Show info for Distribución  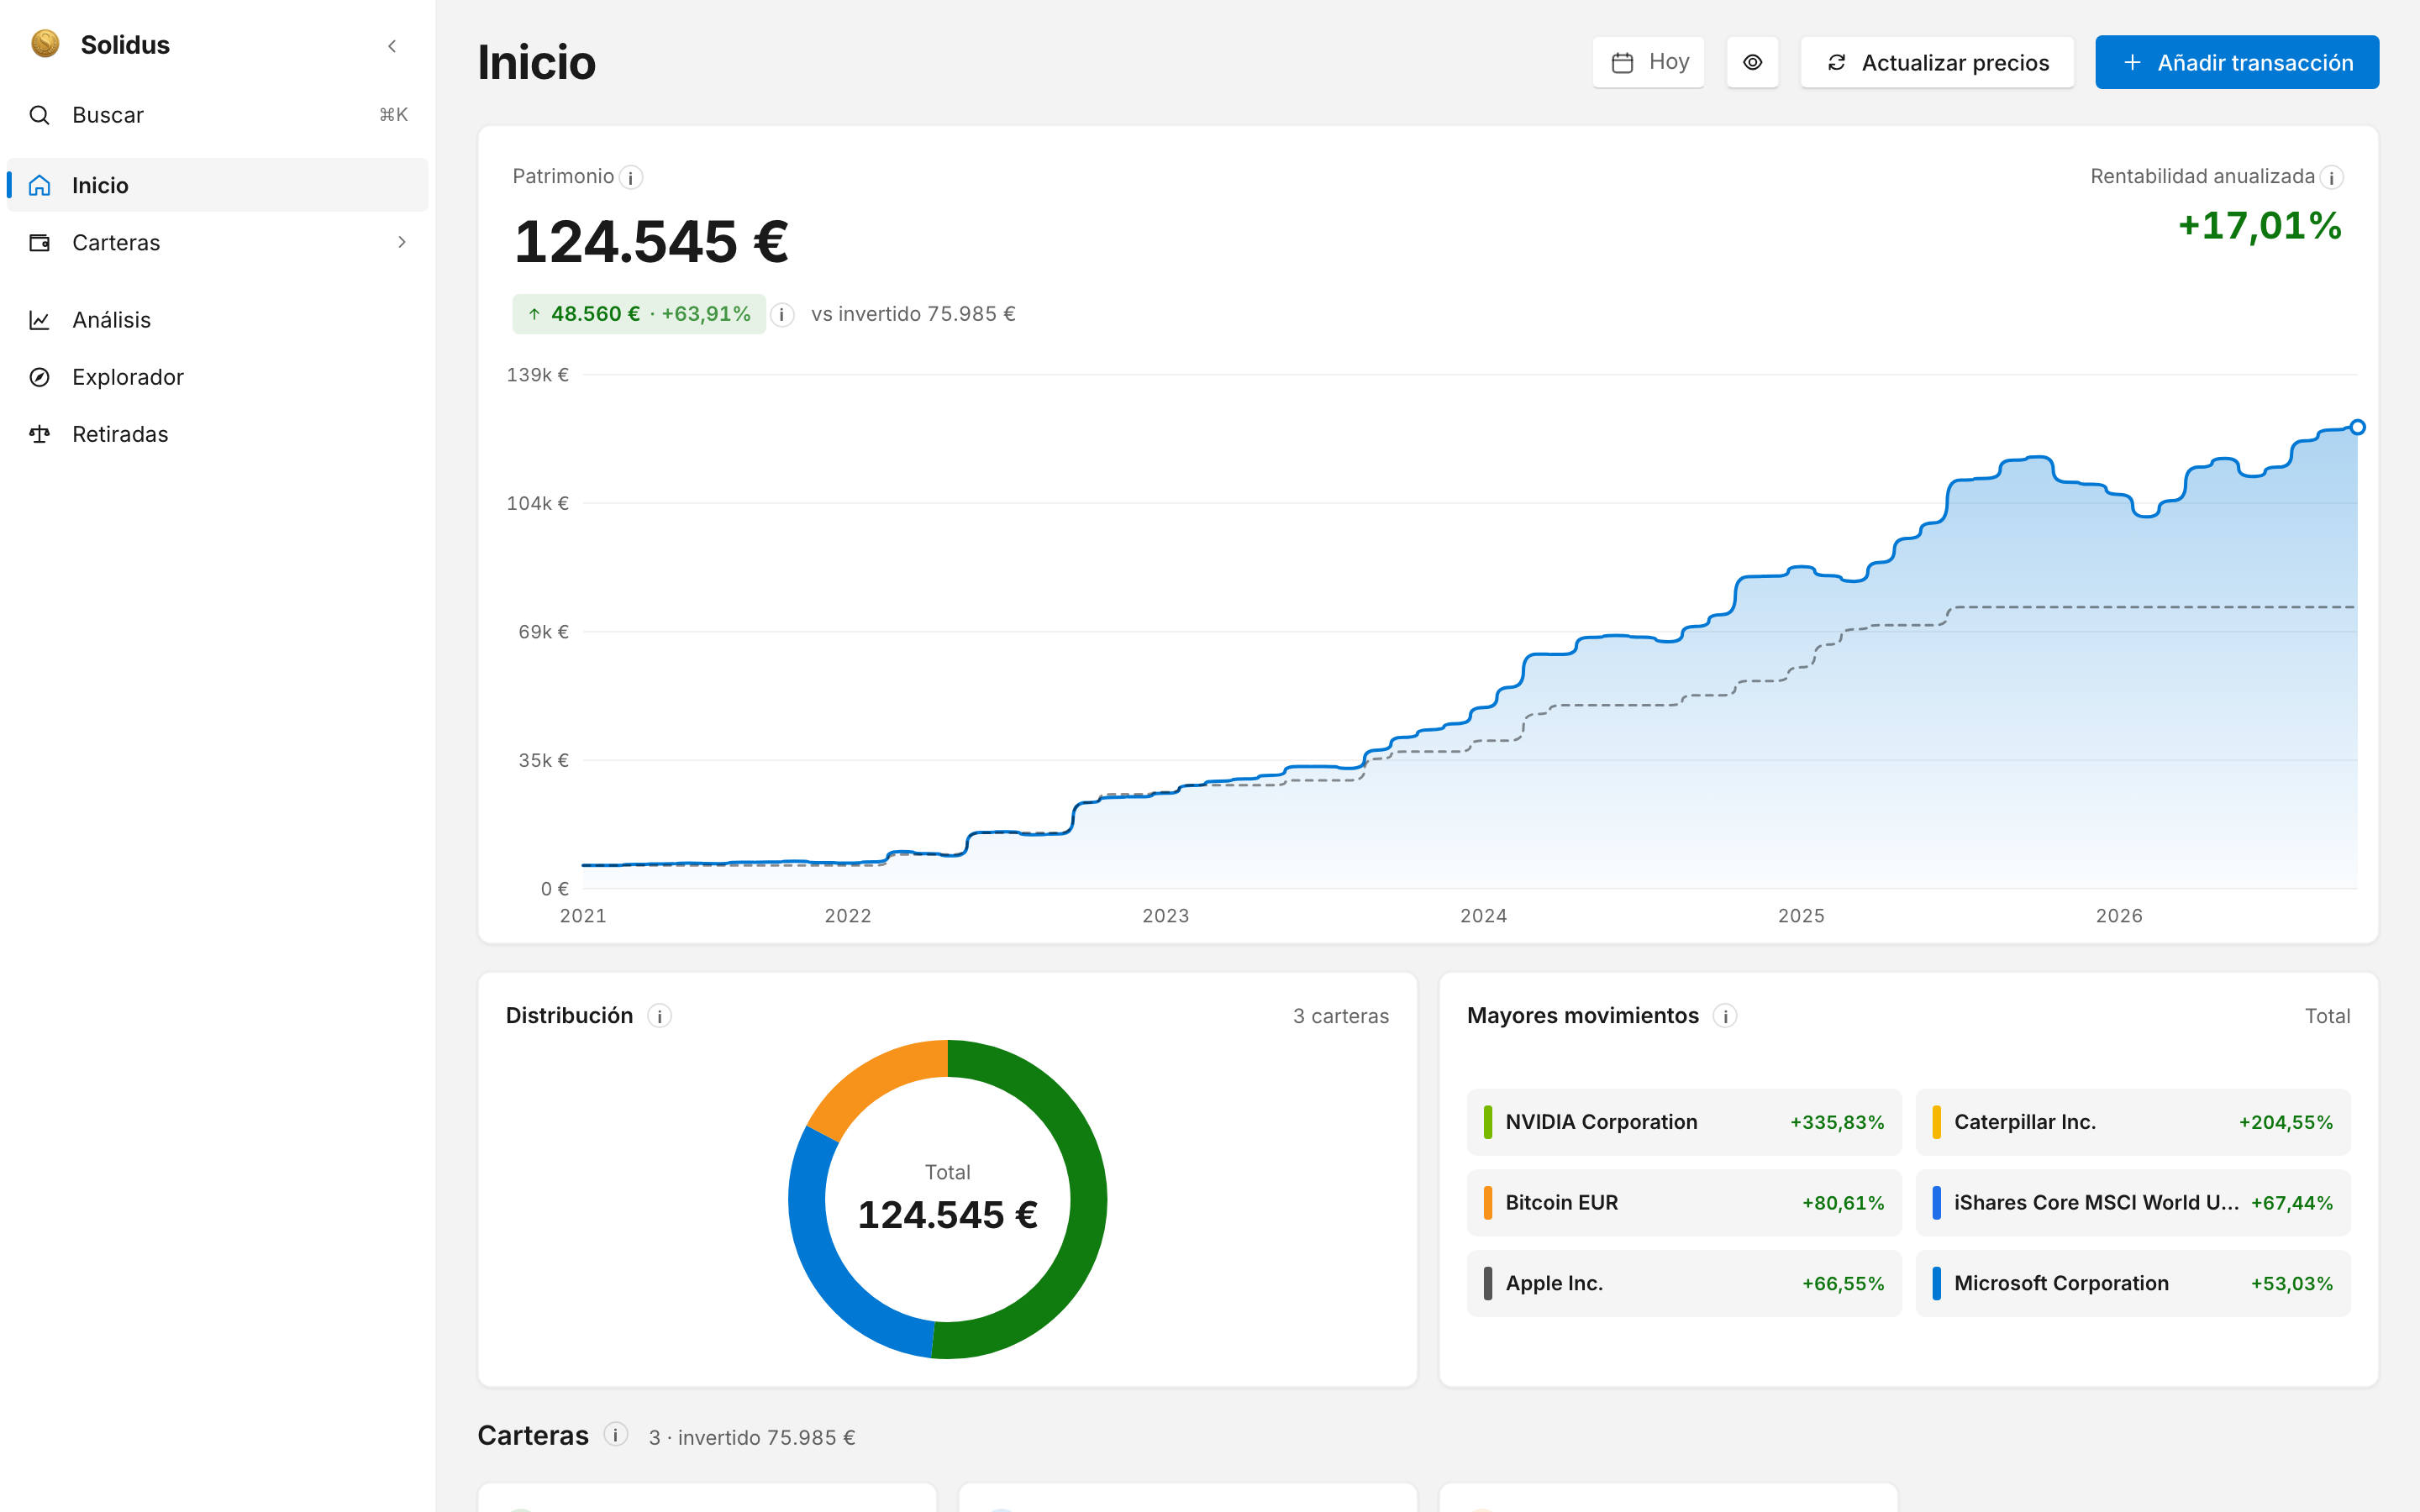[659, 1016]
